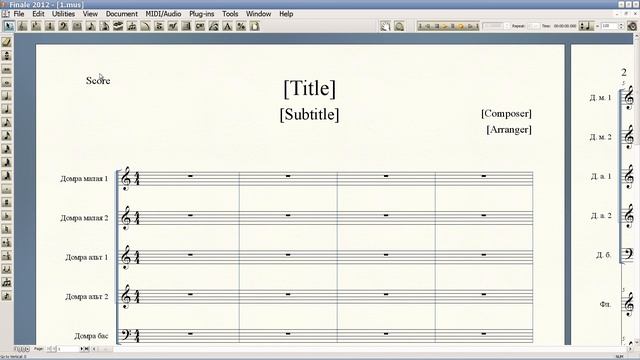
Task: Select staff name Домра малая 2
Action: click(x=84, y=218)
